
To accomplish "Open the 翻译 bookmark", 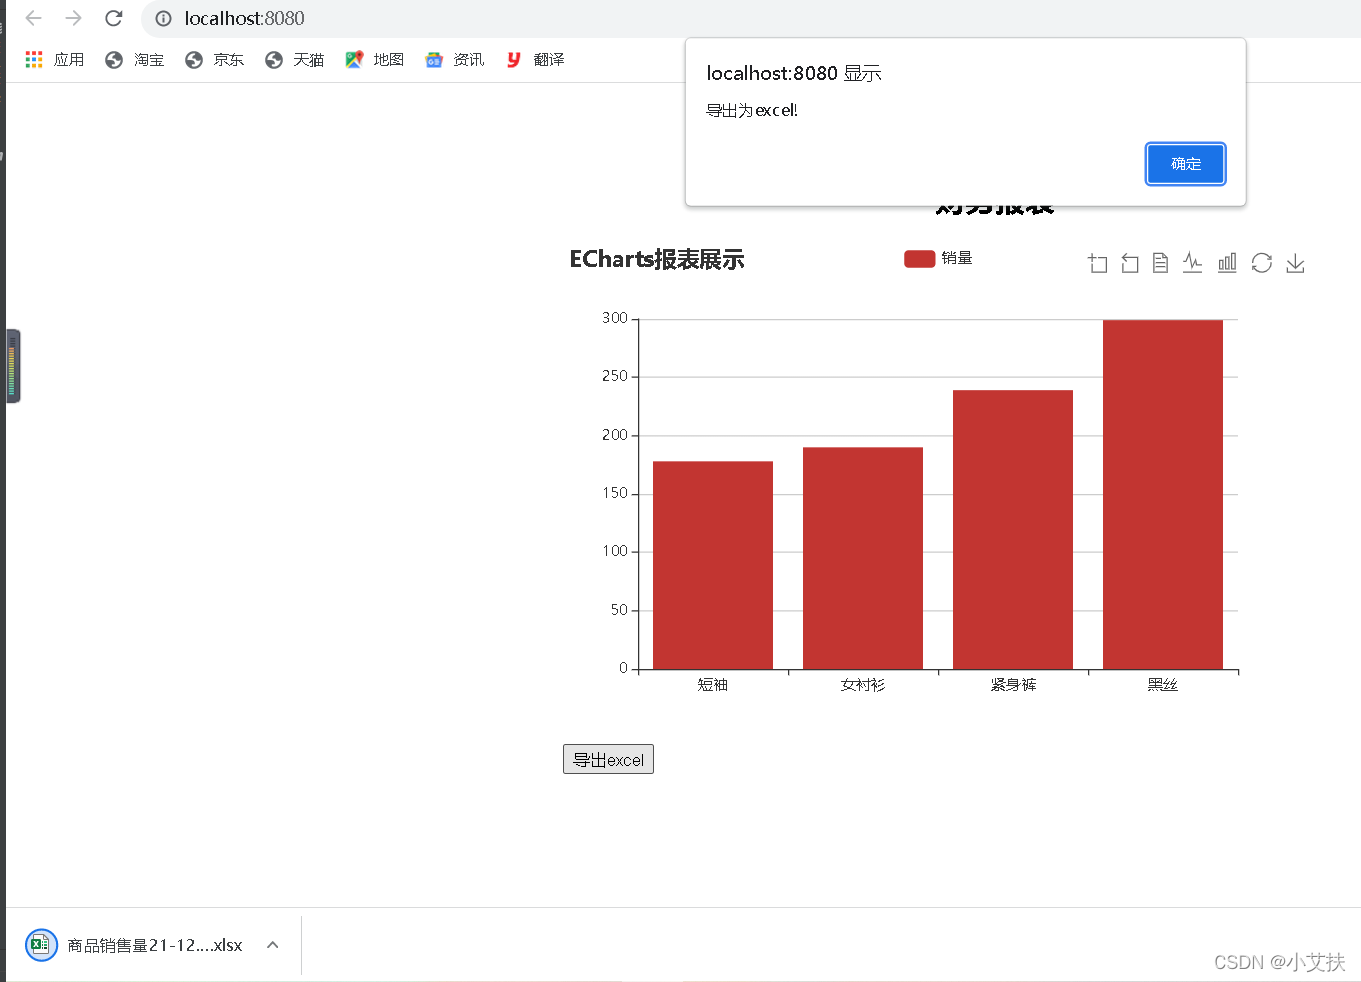I will [x=535, y=60].
